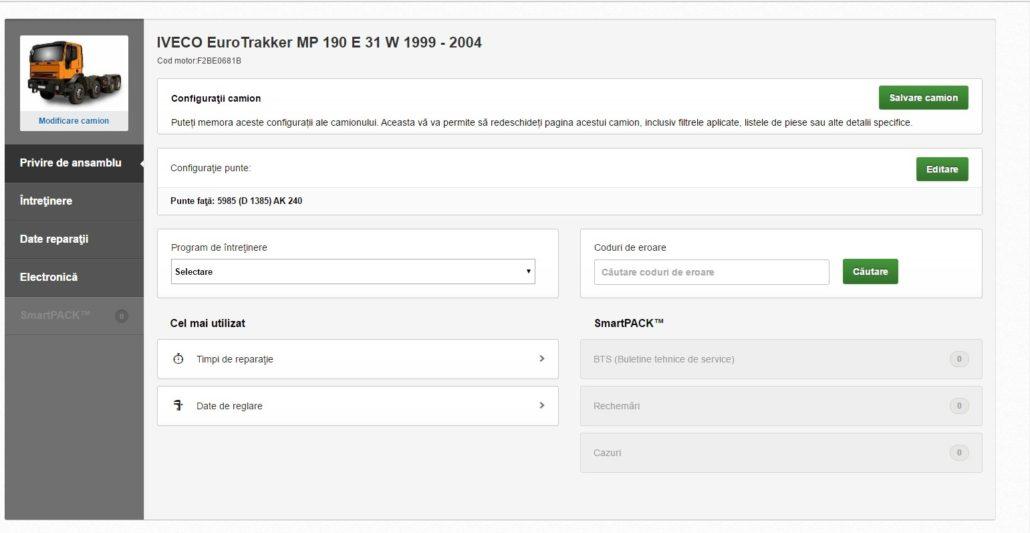Image resolution: width=1030 pixels, height=533 pixels.
Task: Open the Date de reglare row chevron
Action: pyautogui.click(x=541, y=406)
